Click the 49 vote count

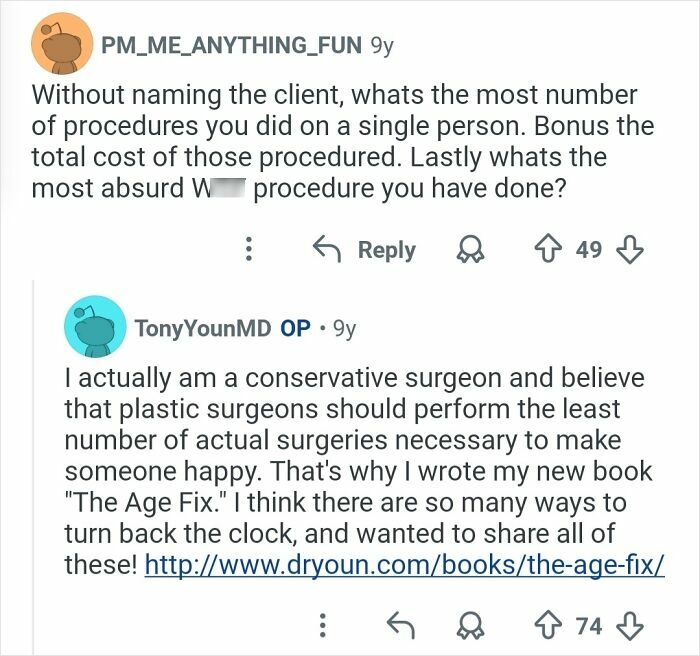click(589, 250)
